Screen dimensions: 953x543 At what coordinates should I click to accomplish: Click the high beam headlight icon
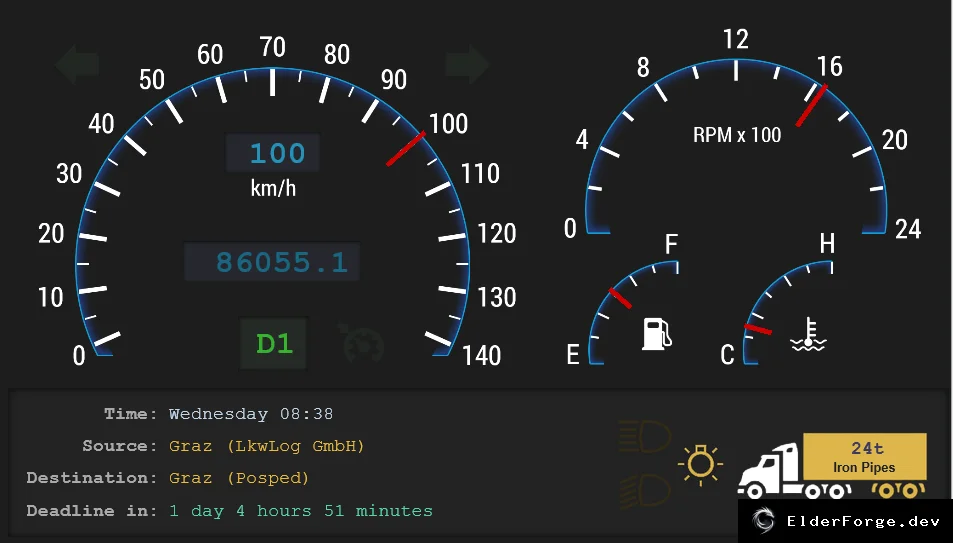coord(644,436)
